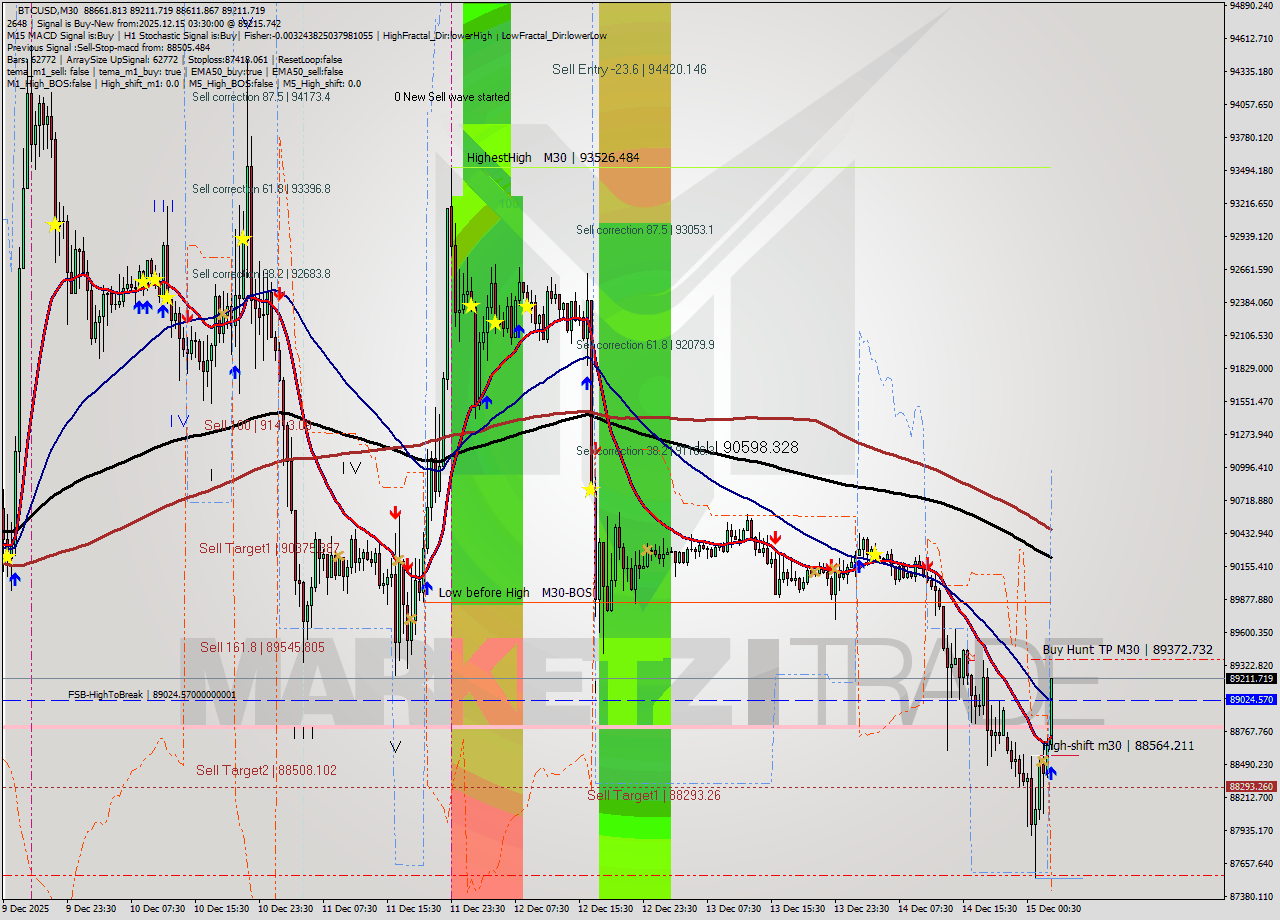The image size is (1280, 920).
Task: Click the blue up arrow at the chart's bottom-left
Action: click(15, 578)
